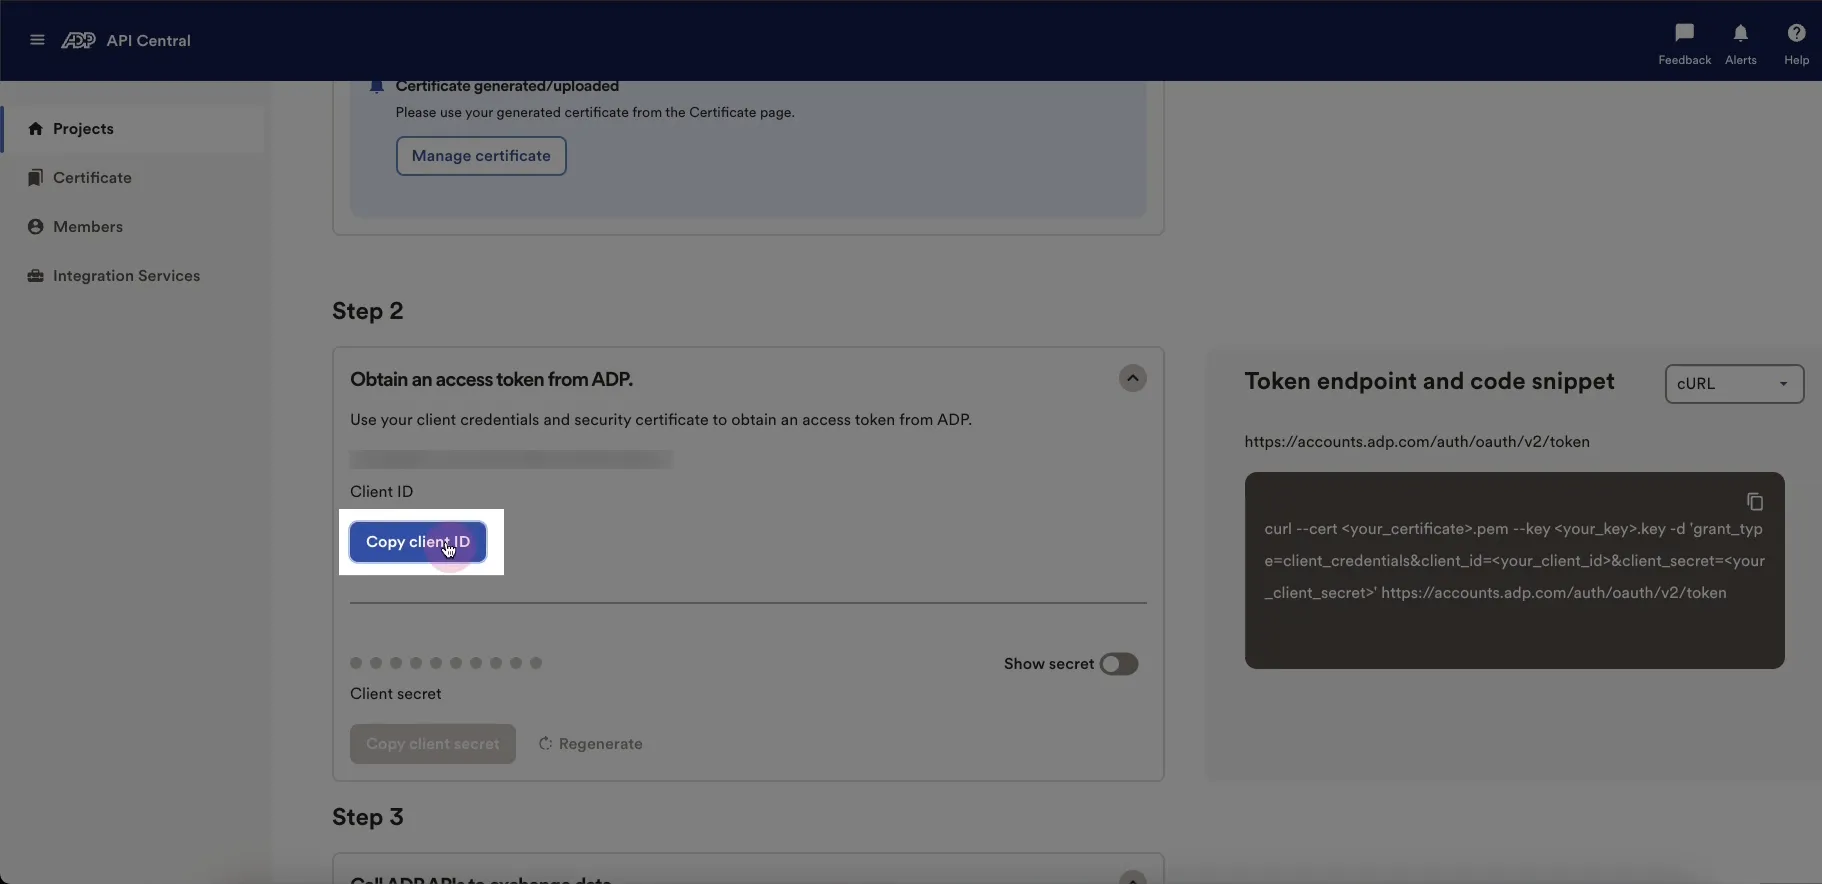Toggle the Show secret switch

pyautogui.click(x=1118, y=664)
